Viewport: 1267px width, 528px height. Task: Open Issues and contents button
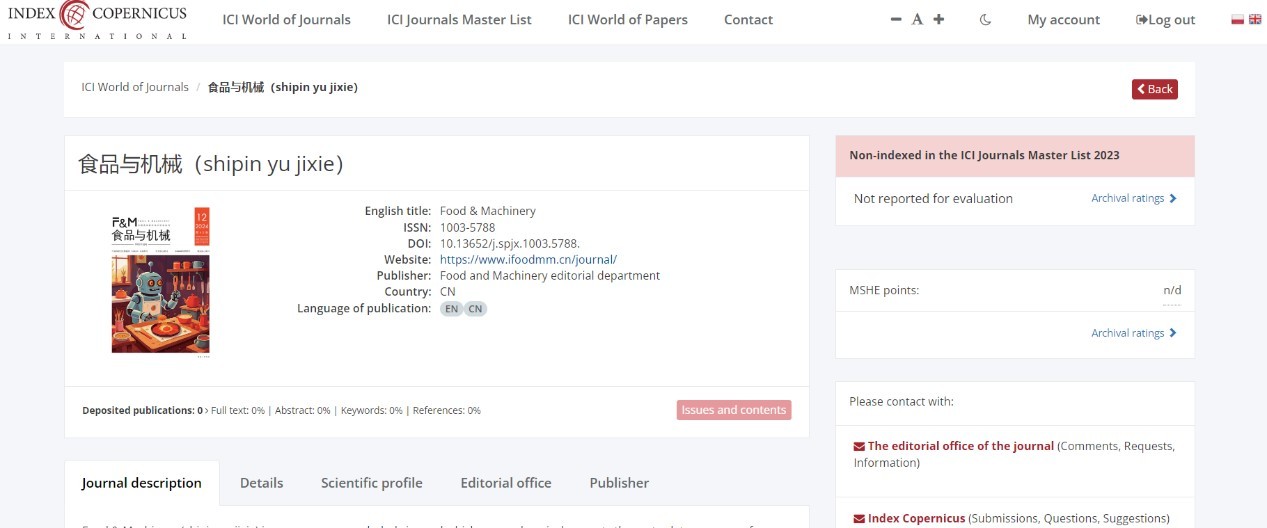pos(734,410)
